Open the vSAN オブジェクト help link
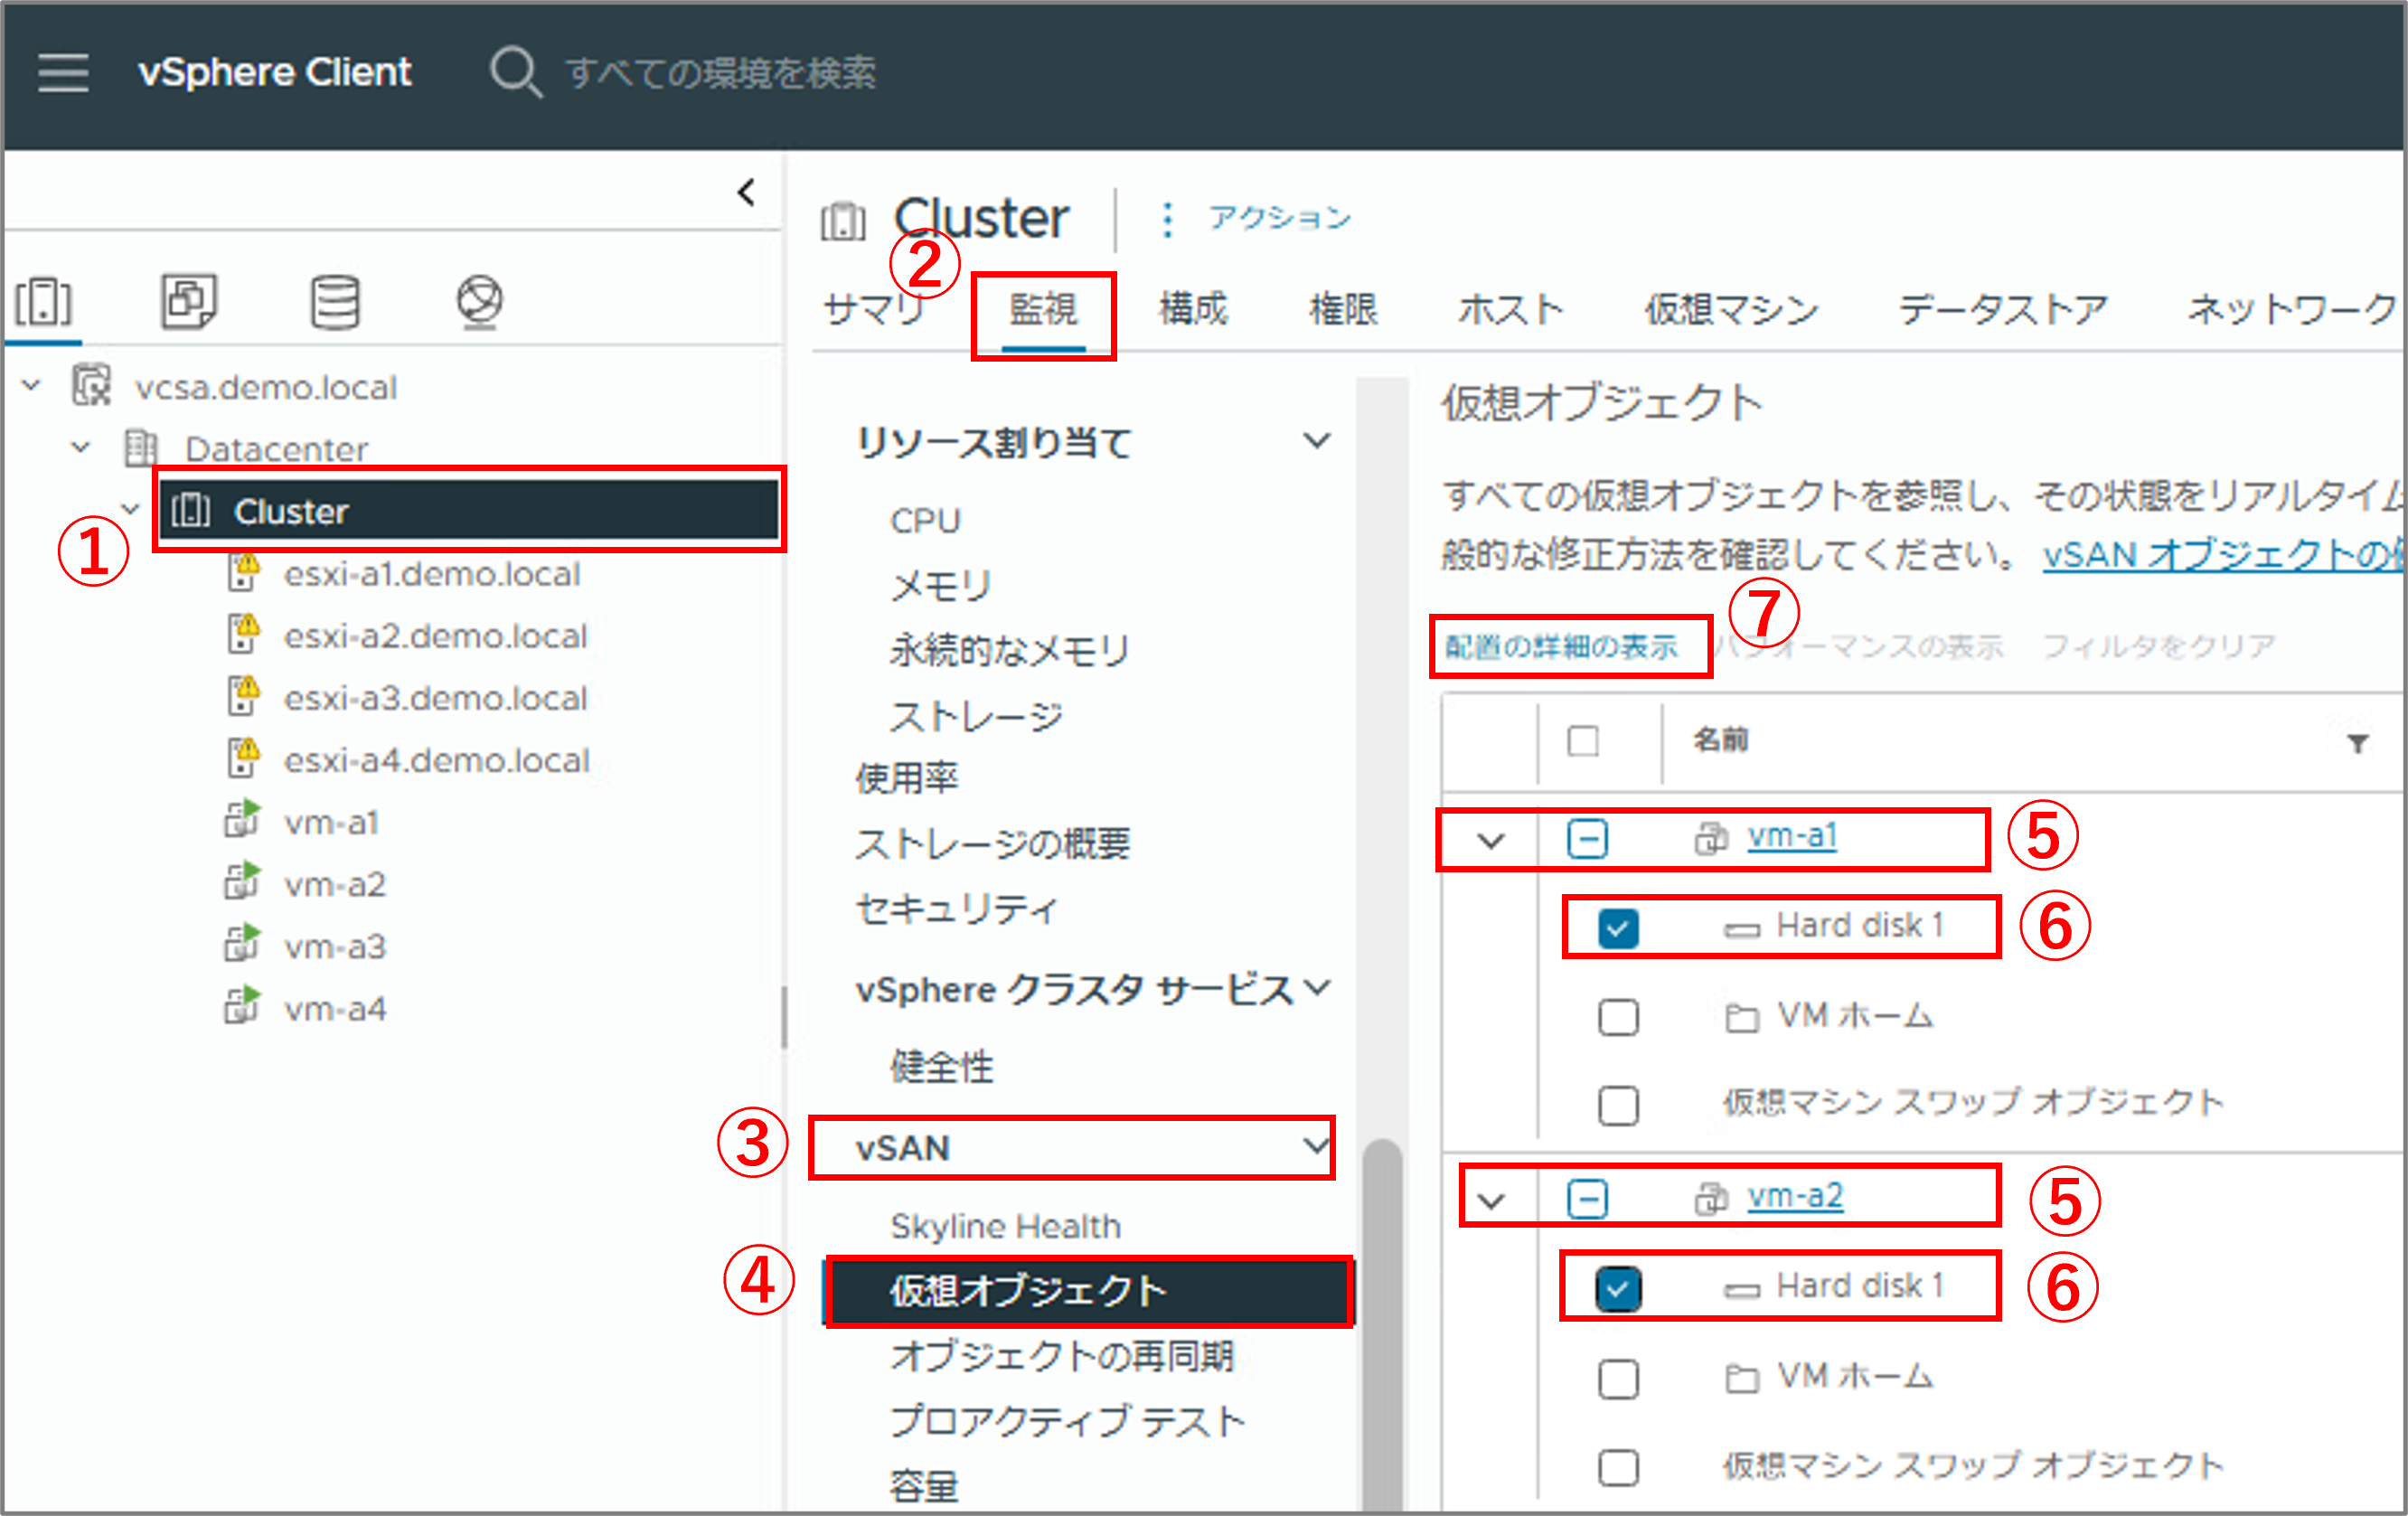This screenshot has height=1516, width=2408. click(2222, 555)
